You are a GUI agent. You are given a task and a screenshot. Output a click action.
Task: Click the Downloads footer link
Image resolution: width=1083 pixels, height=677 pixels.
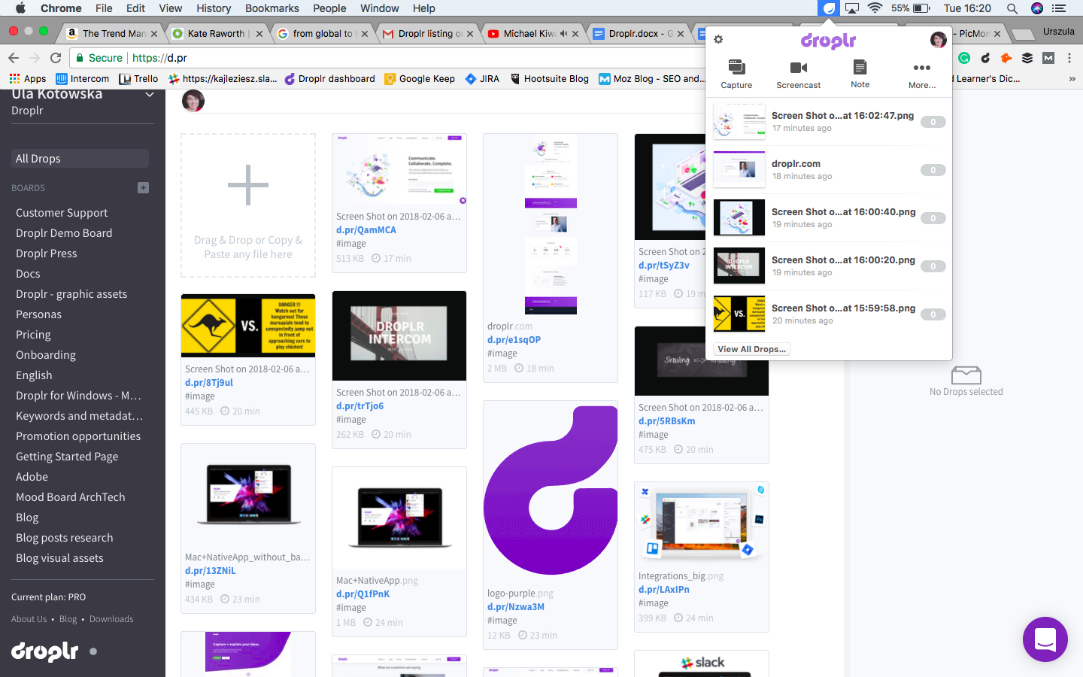coord(111,619)
